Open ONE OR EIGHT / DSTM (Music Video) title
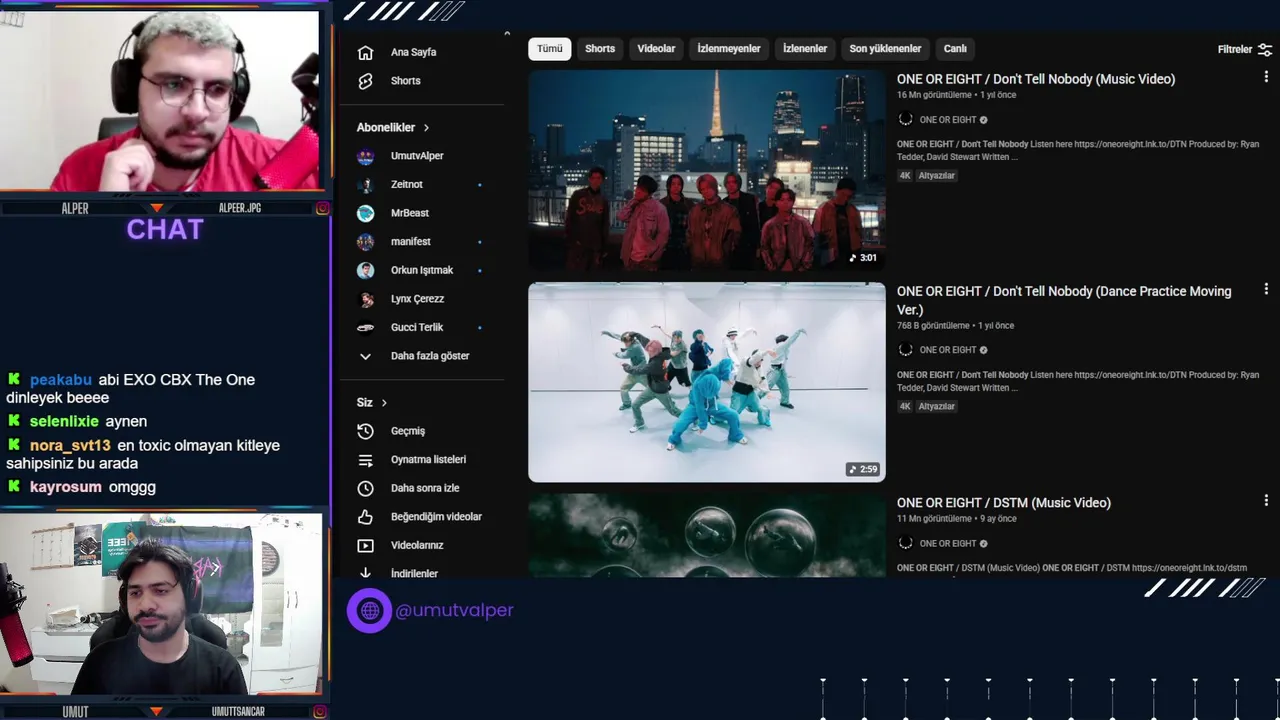 1004,503
